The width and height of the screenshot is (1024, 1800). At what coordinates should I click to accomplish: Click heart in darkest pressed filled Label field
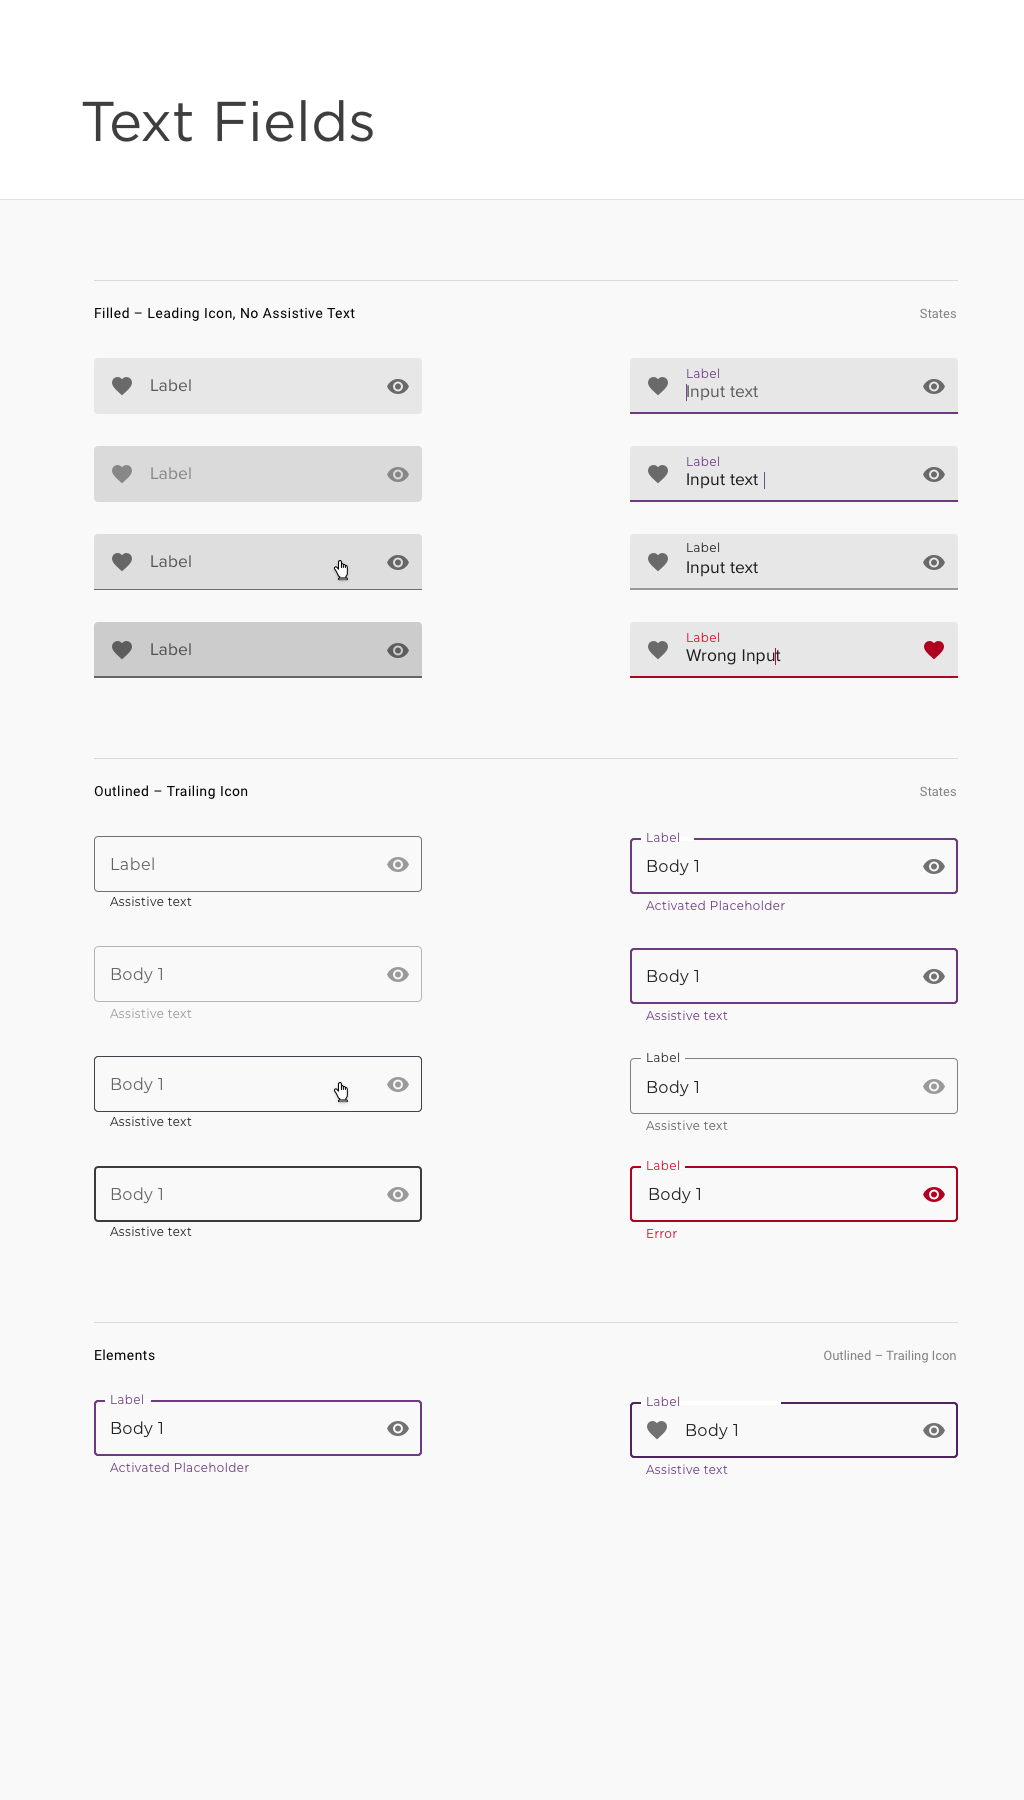point(122,650)
